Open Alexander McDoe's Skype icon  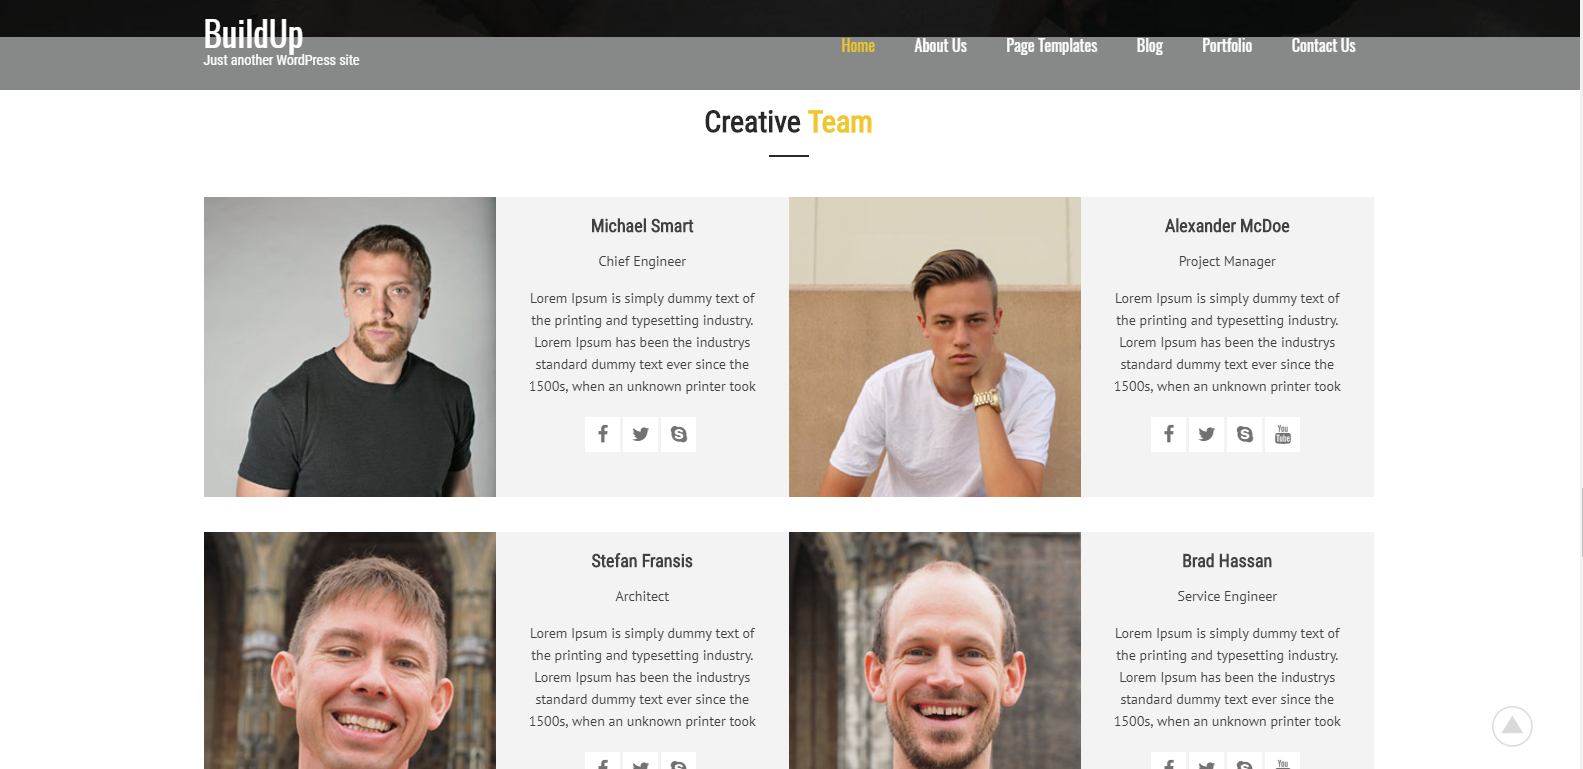pos(1244,434)
